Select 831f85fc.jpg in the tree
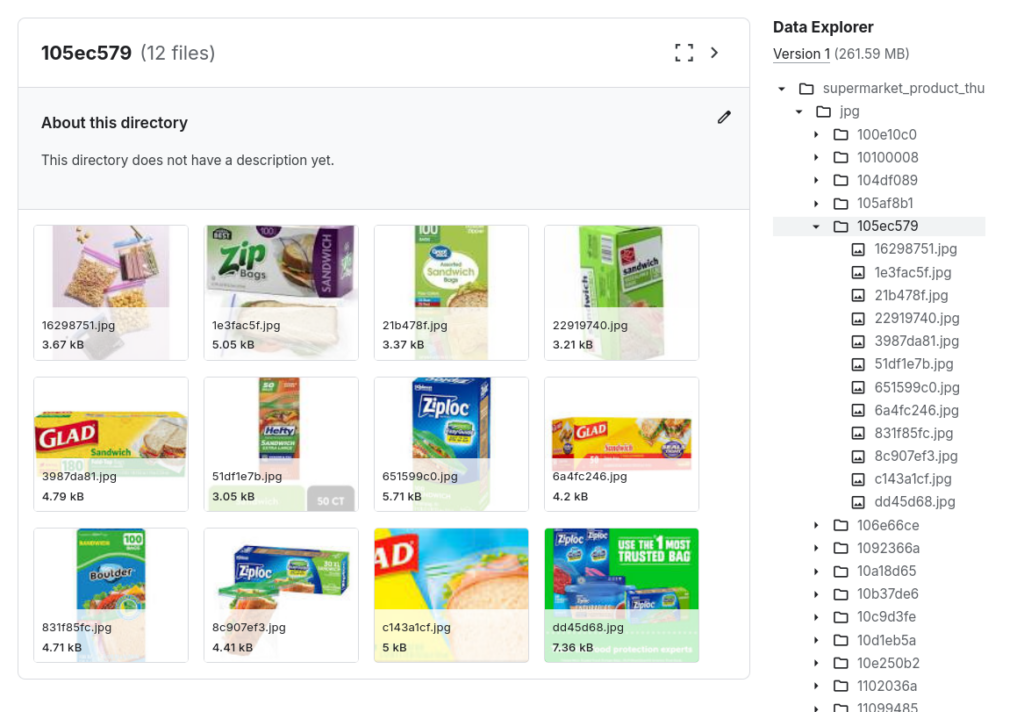 pyautogui.click(x=899, y=433)
